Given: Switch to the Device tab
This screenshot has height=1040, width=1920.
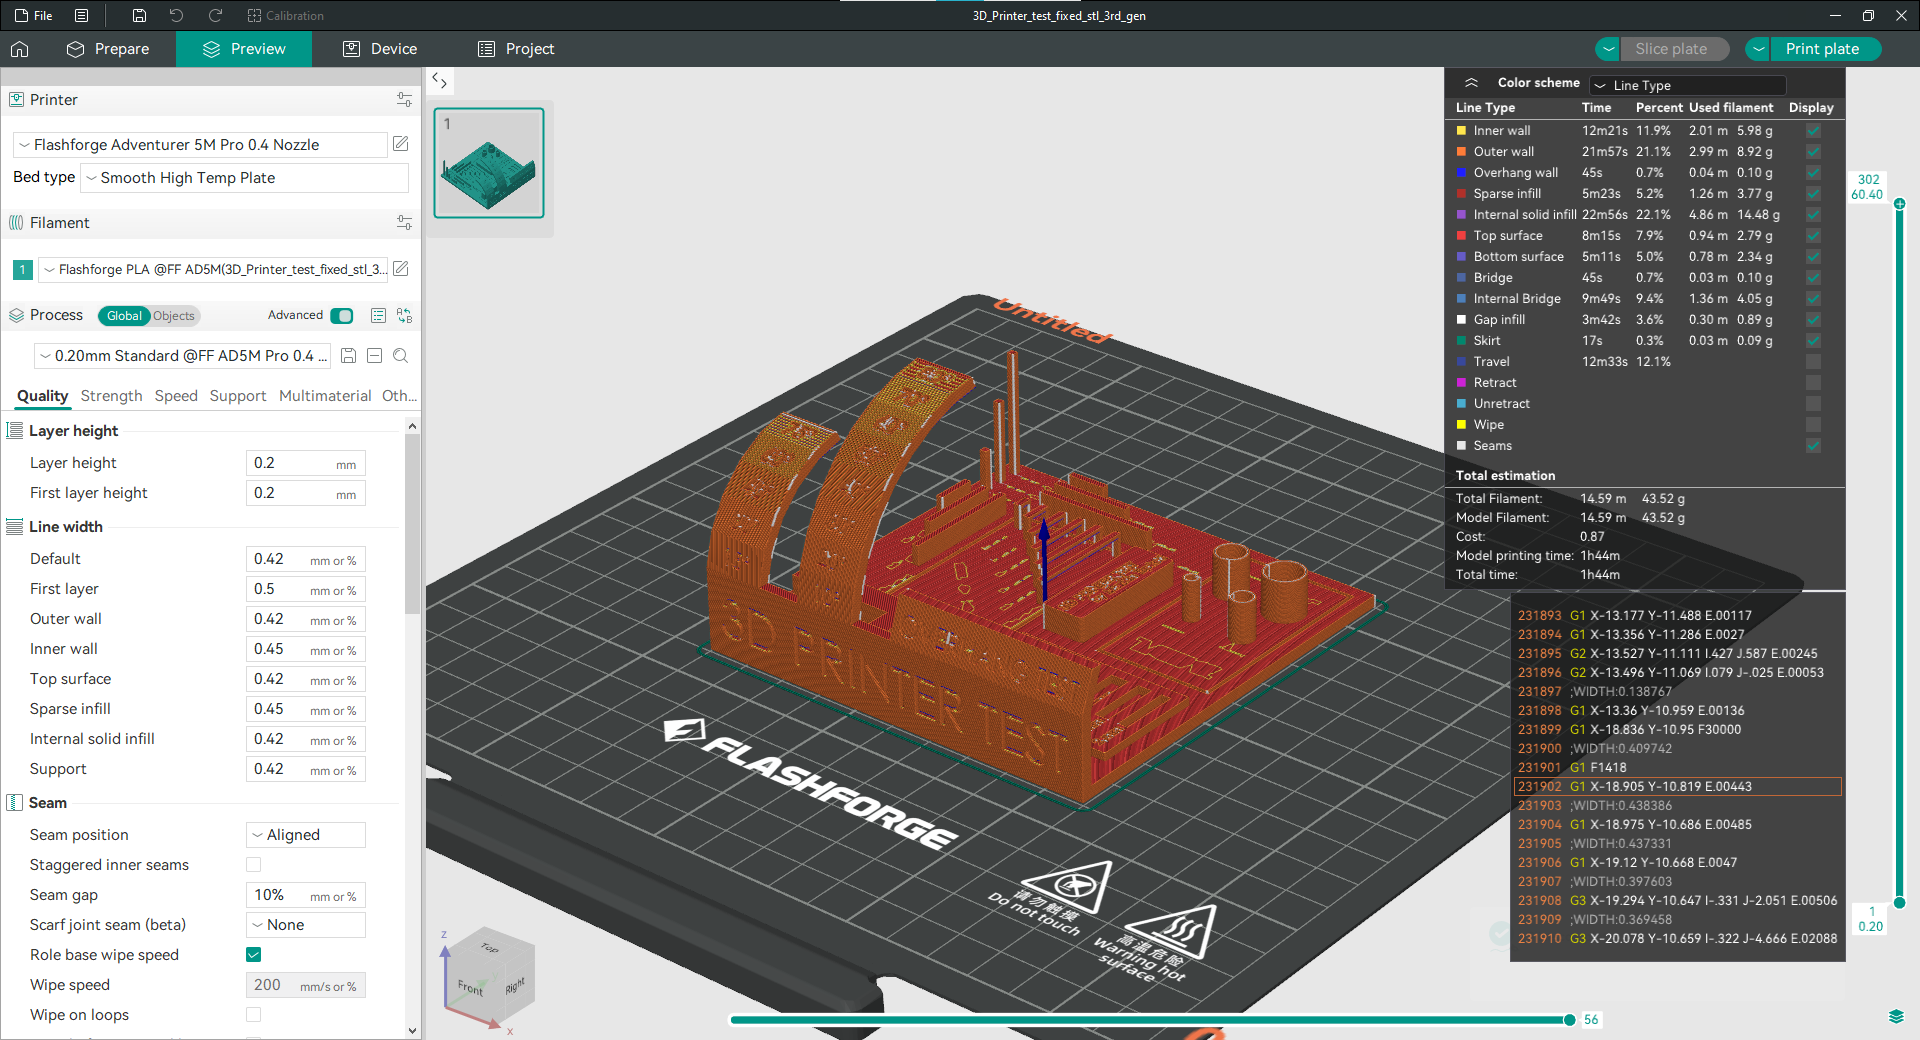Looking at the screenshot, I should click(x=380, y=49).
